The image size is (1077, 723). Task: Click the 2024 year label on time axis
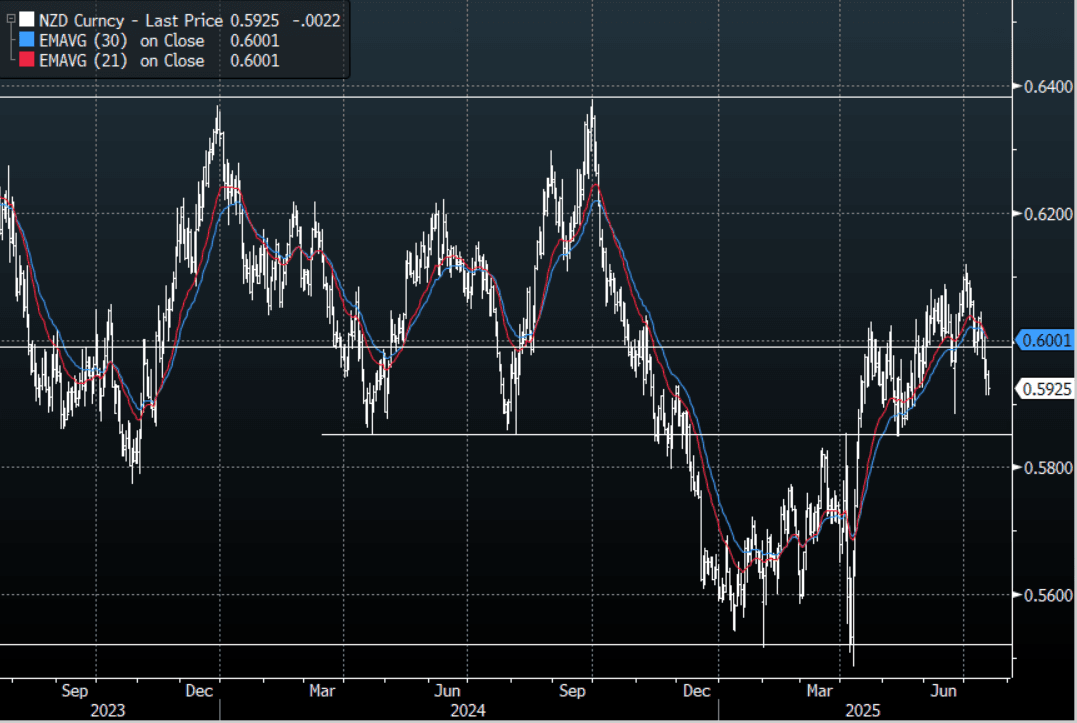pyautogui.click(x=467, y=711)
